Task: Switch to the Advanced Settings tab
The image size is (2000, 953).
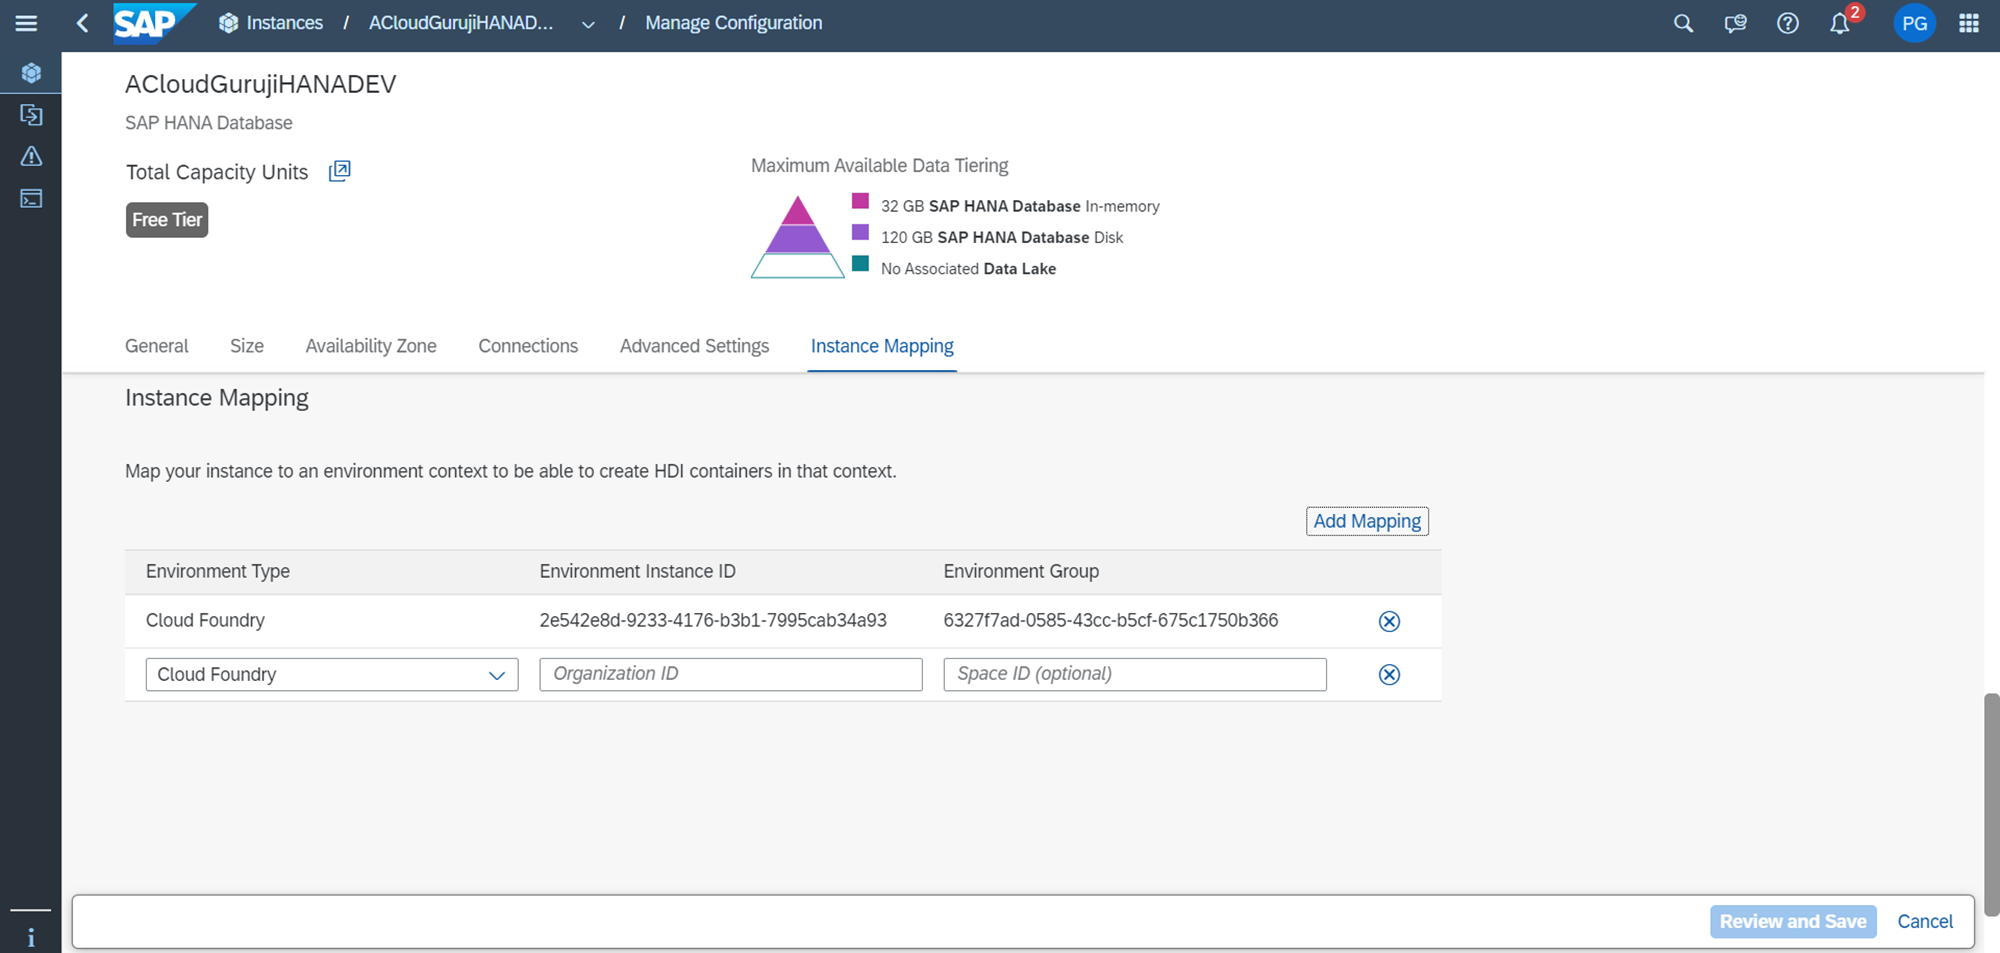Action: [x=694, y=346]
